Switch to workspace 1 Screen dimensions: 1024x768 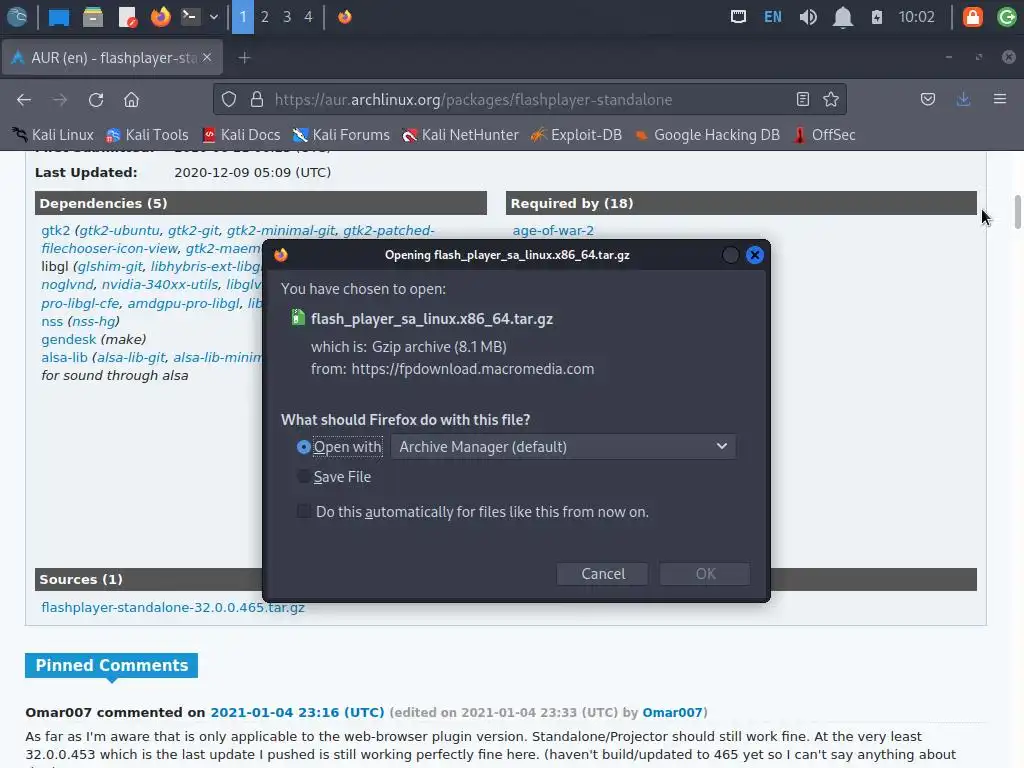point(243,16)
